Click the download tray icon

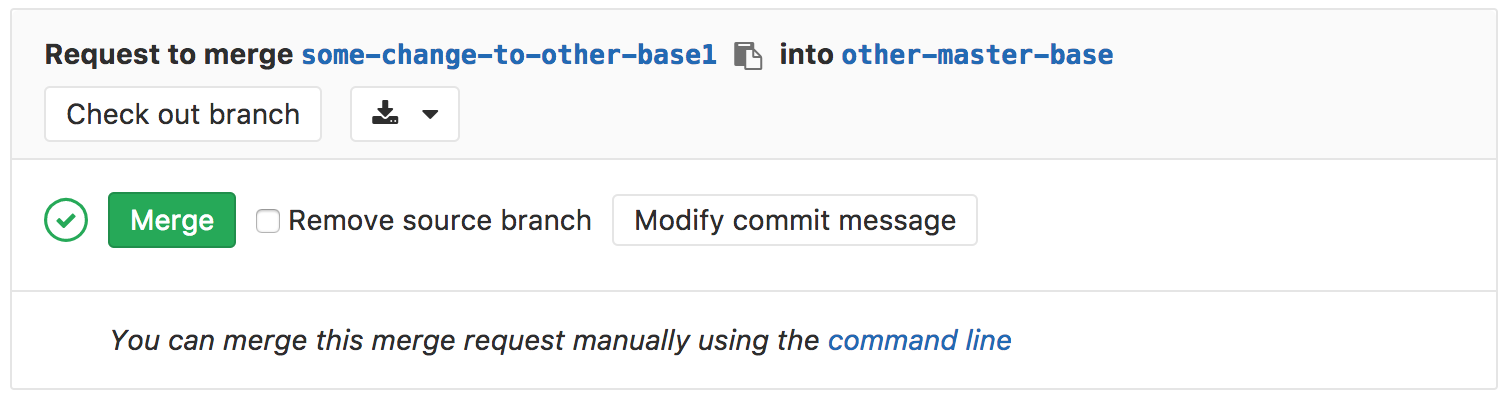[386, 114]
